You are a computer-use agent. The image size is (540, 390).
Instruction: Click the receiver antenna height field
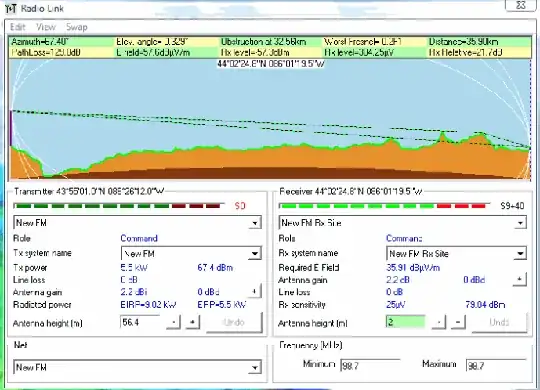click(x=405, y=322)
